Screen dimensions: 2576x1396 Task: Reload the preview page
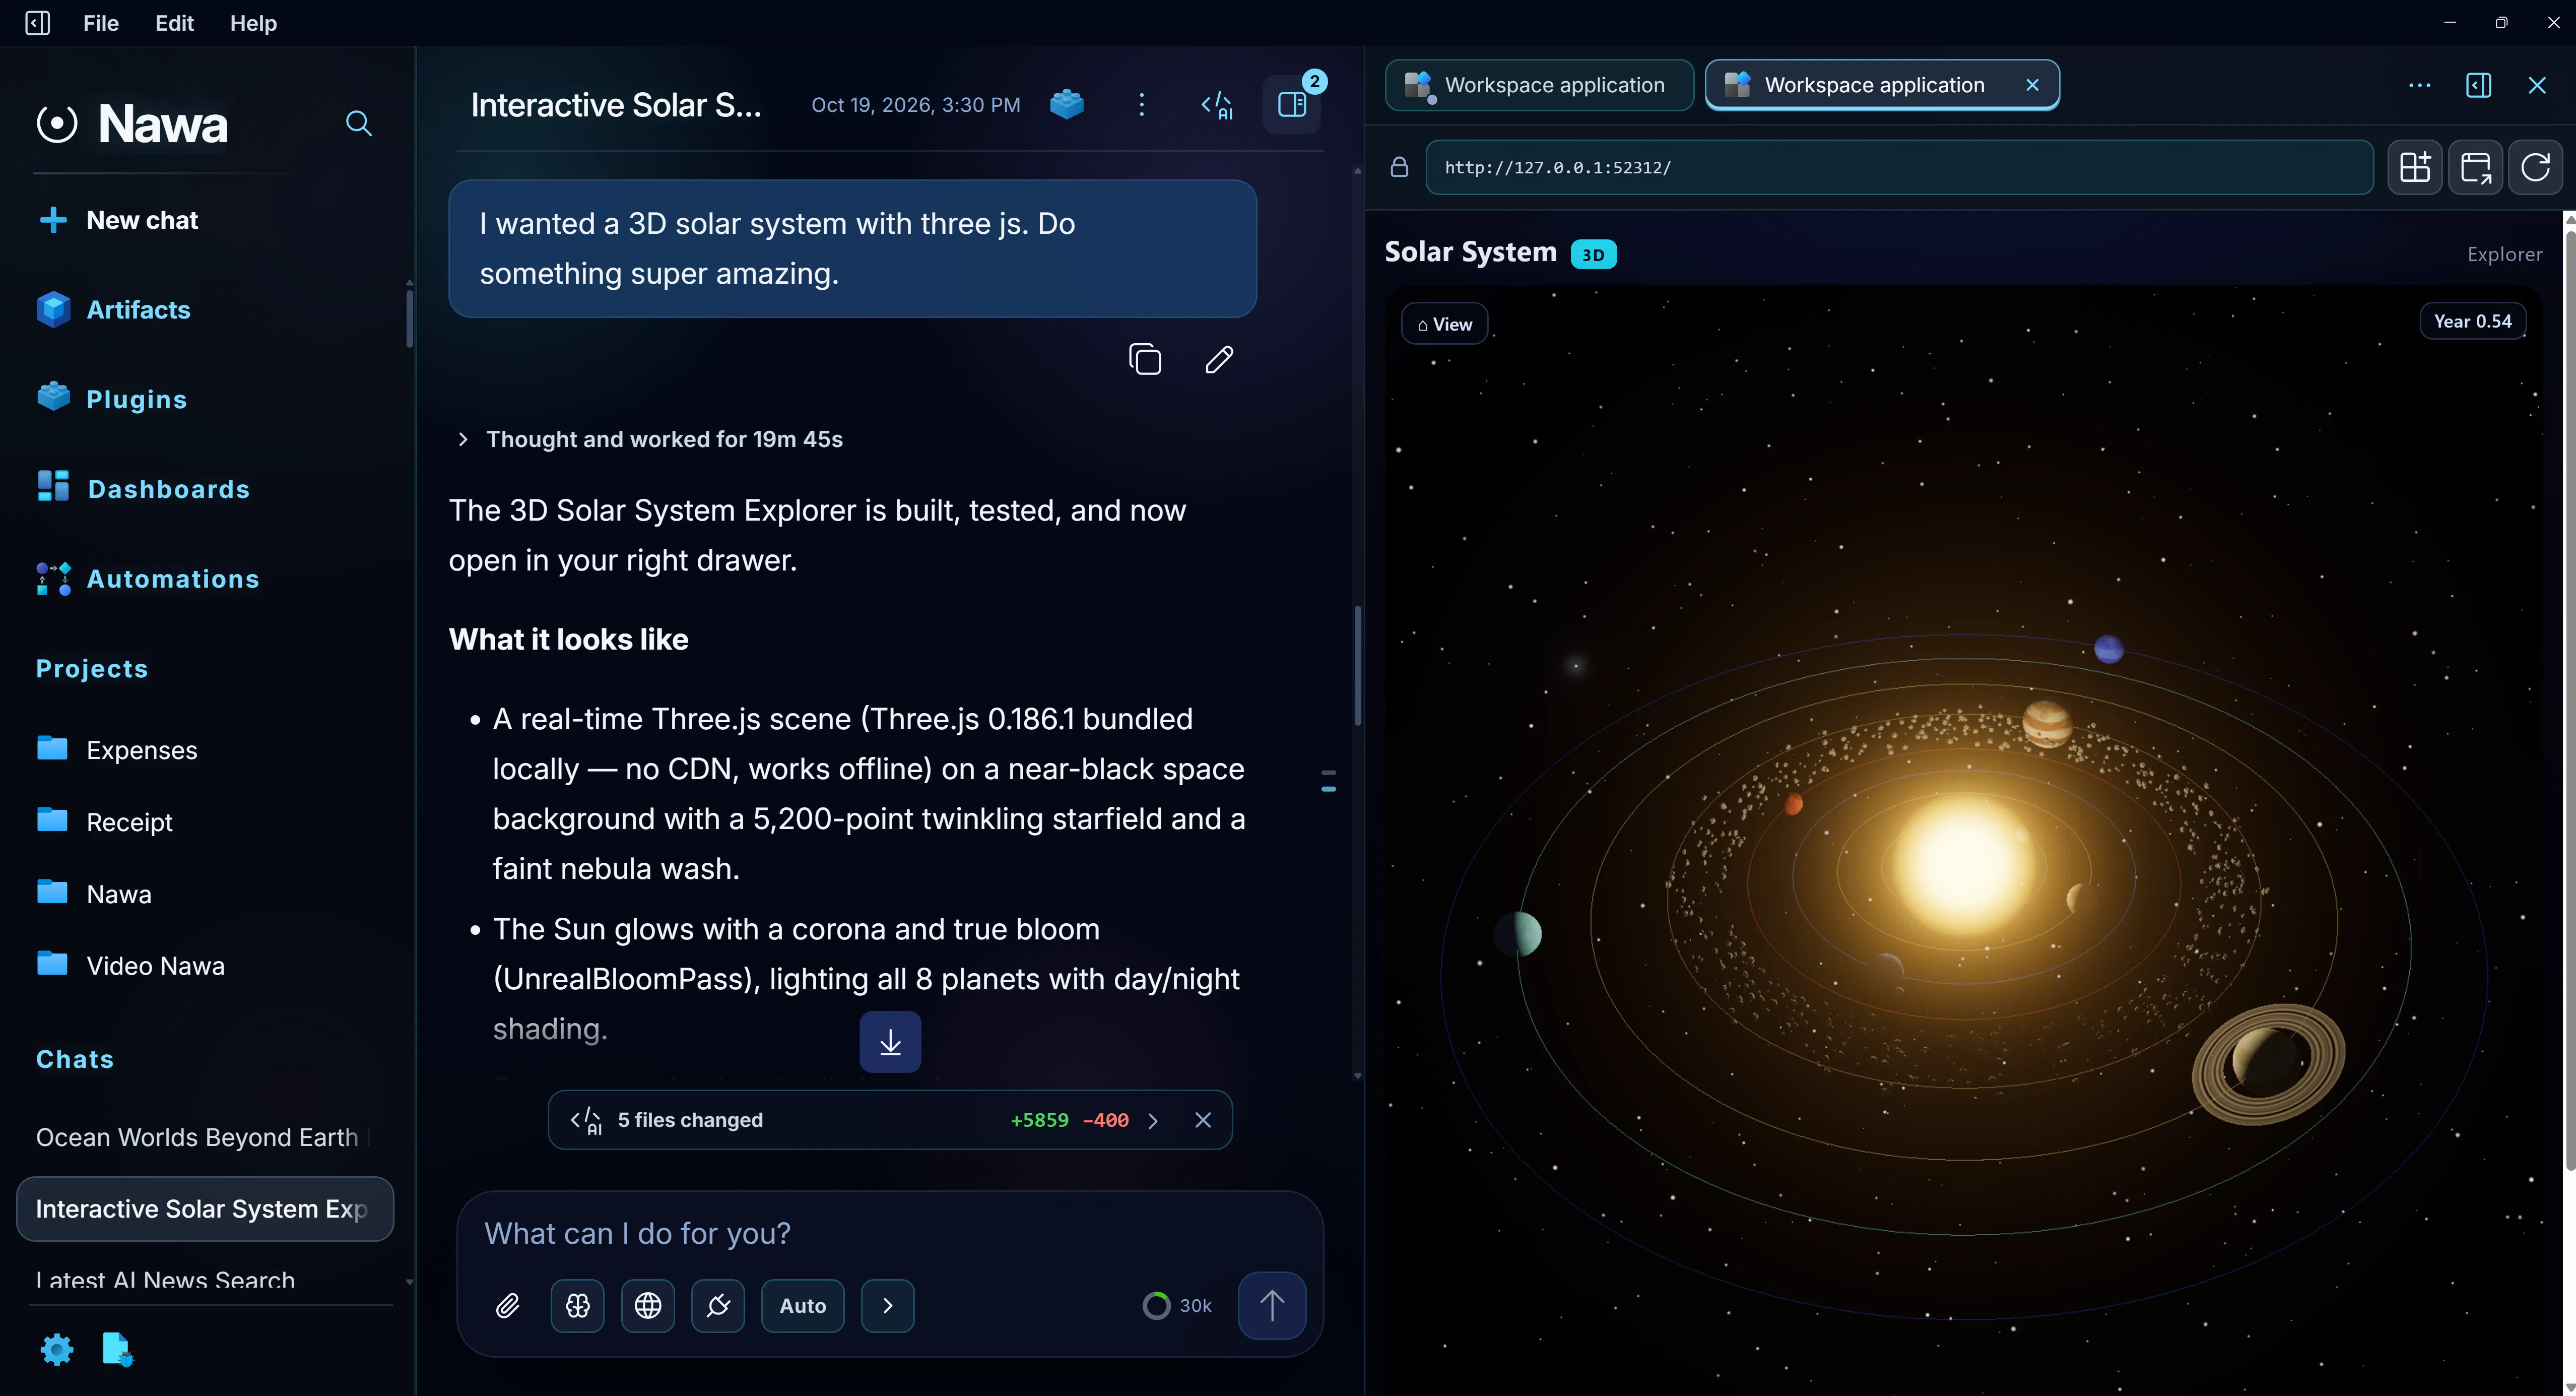coord(2535,167)
